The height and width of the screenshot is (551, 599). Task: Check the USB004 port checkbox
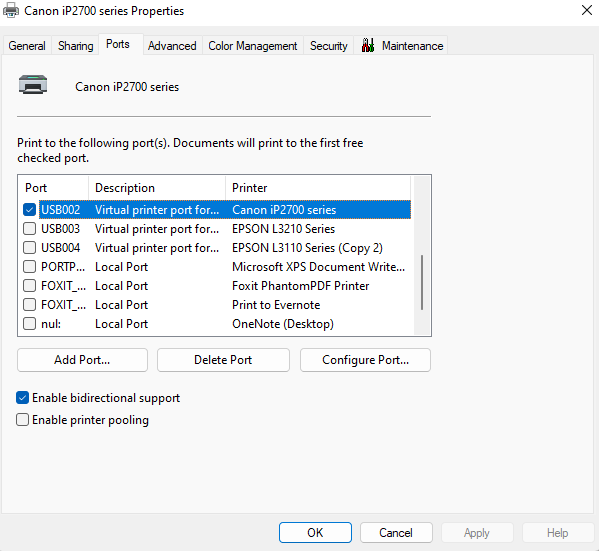tap(29, 248)
